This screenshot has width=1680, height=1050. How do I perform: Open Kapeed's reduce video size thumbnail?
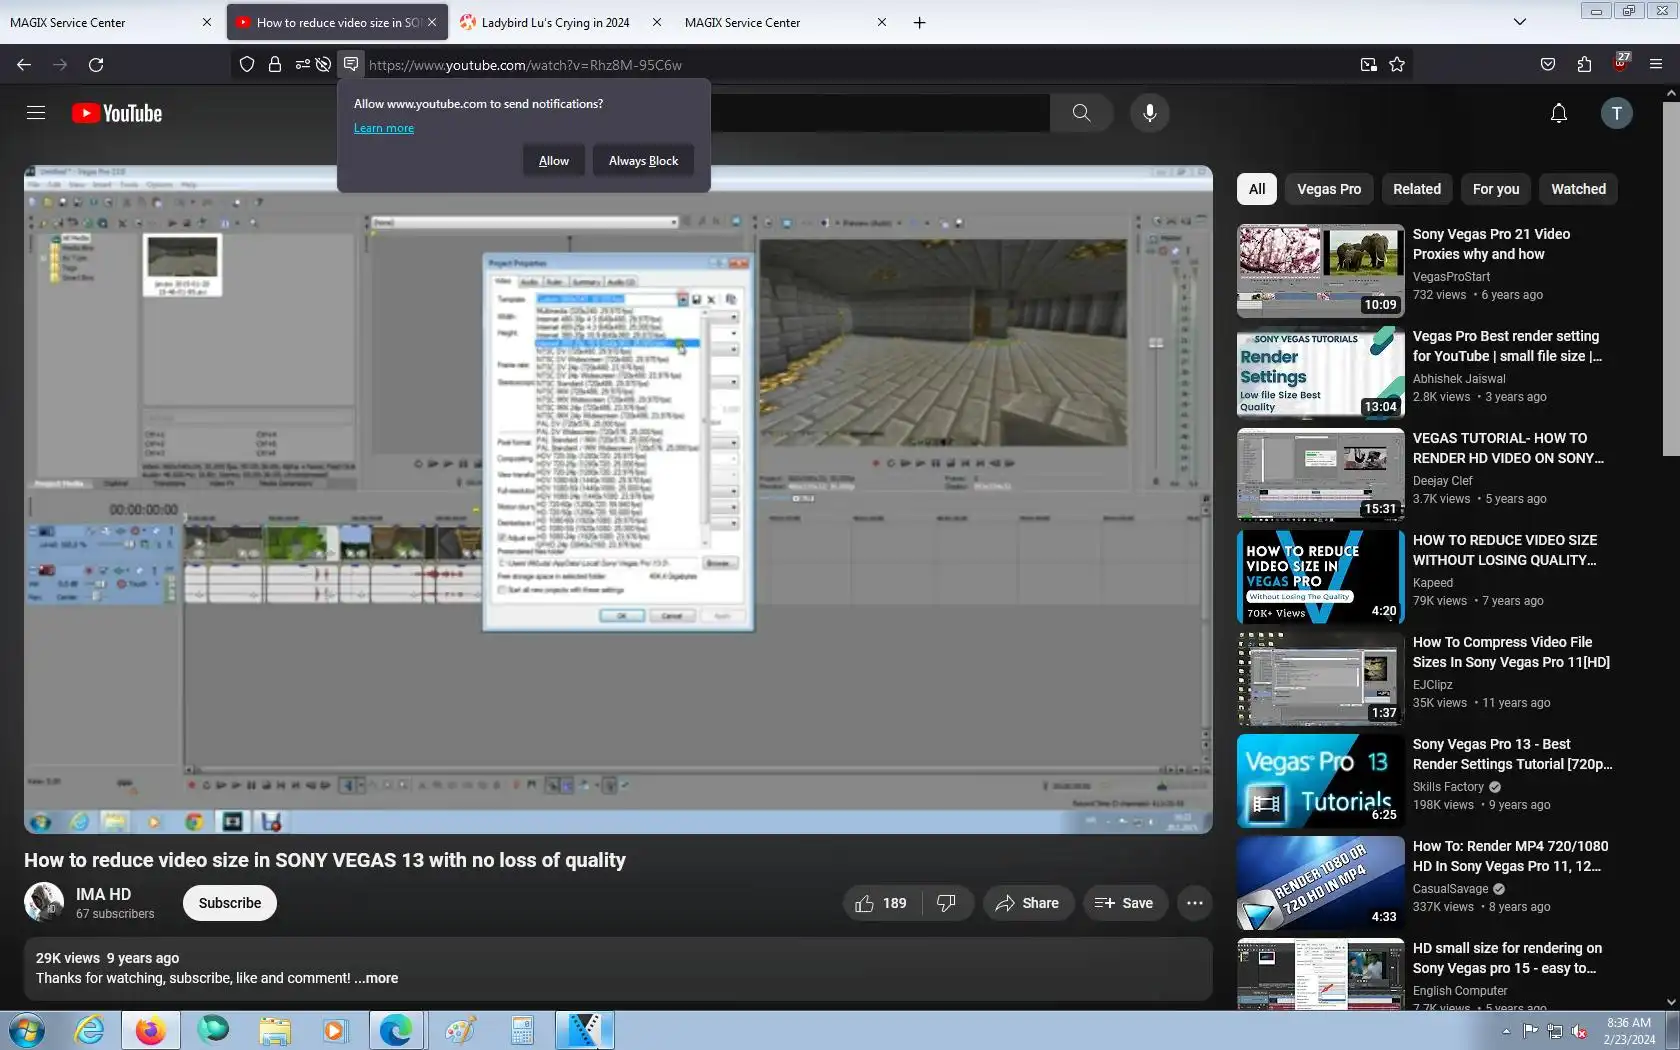(x=1321, y=577)
